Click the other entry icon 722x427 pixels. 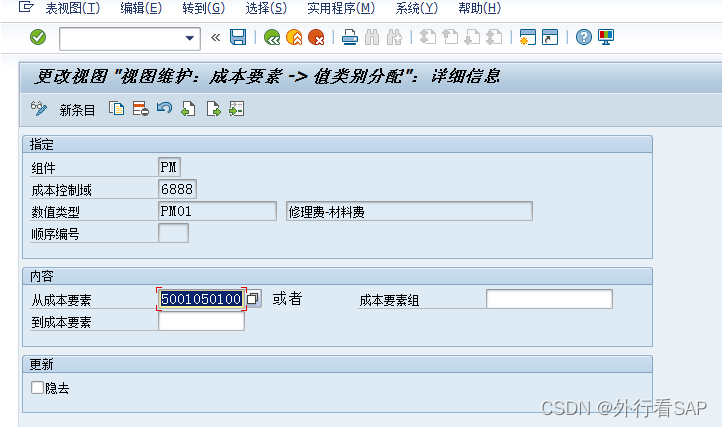tap(236, 109)
